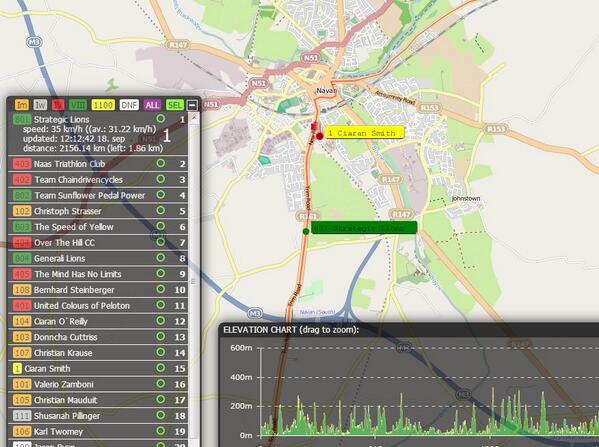This screenshot has height=447, width=599.
Task: Click the red flag marker on the route
Action: point(314,126)
